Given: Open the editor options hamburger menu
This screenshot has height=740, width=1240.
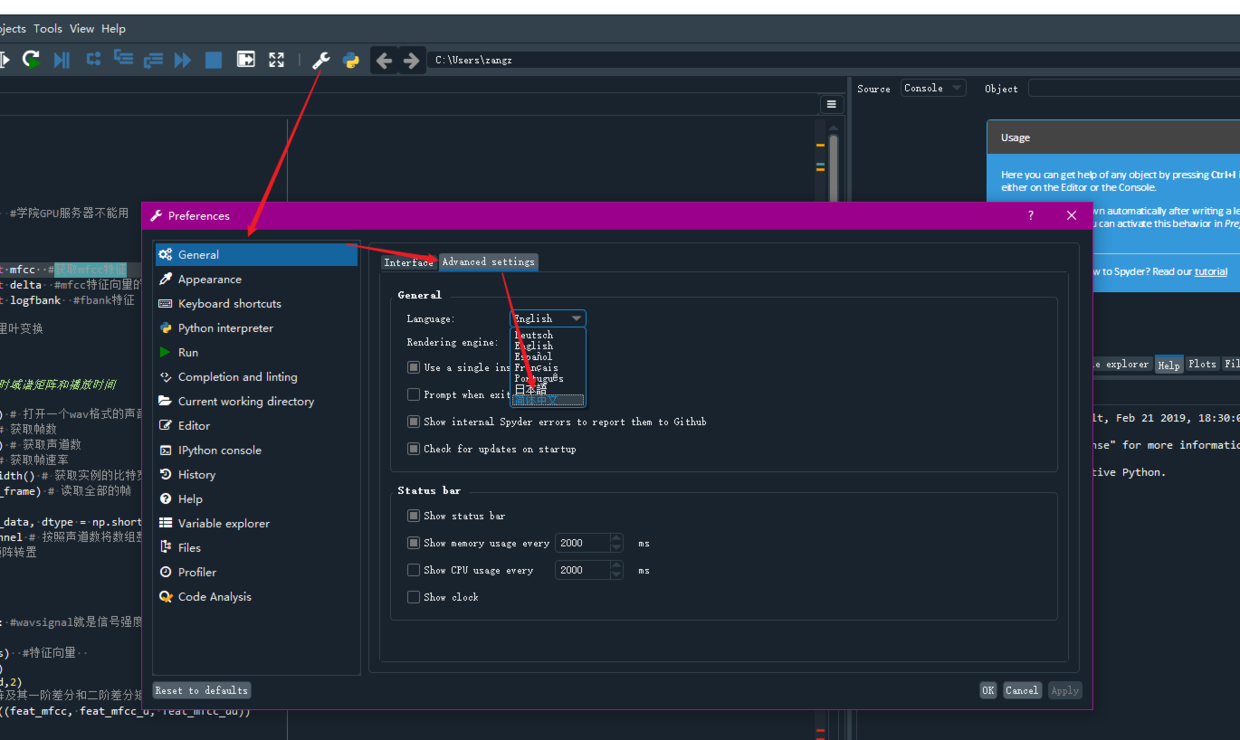Looking at the screenshot, I should point(831,104).
